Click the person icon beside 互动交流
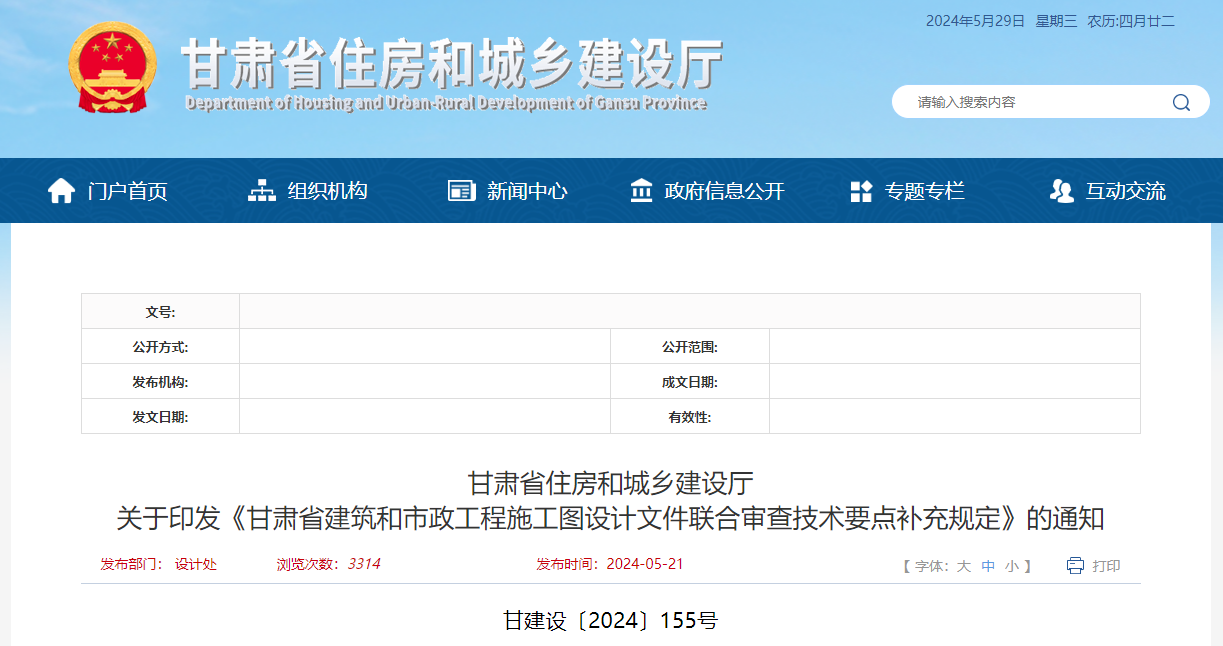 [1060, 190]
